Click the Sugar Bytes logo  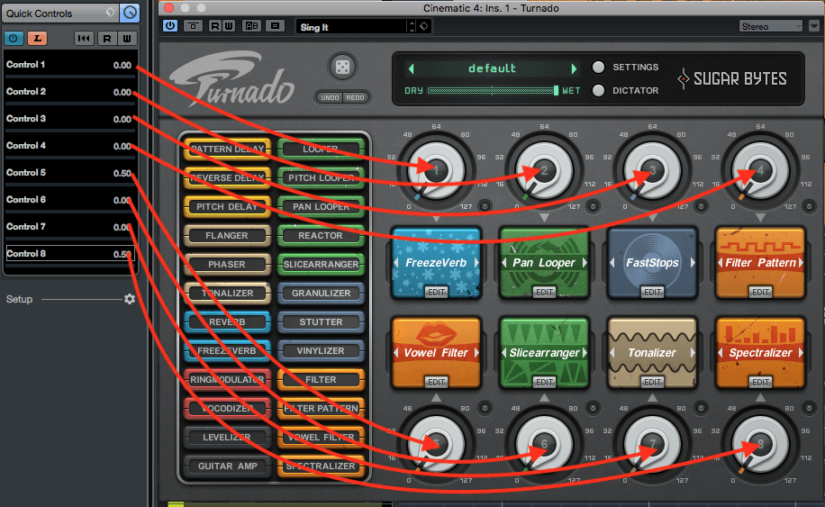pos(732,79)
